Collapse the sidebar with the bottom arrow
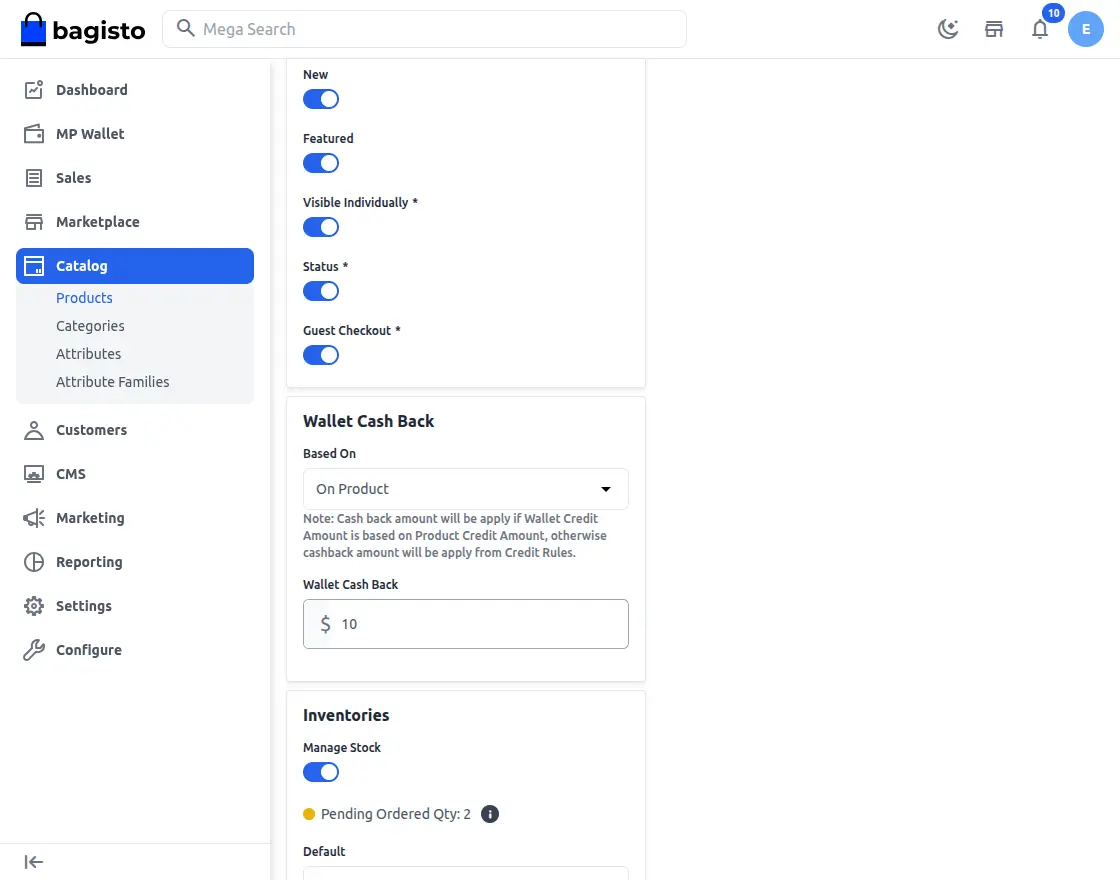 click(33, 861)
